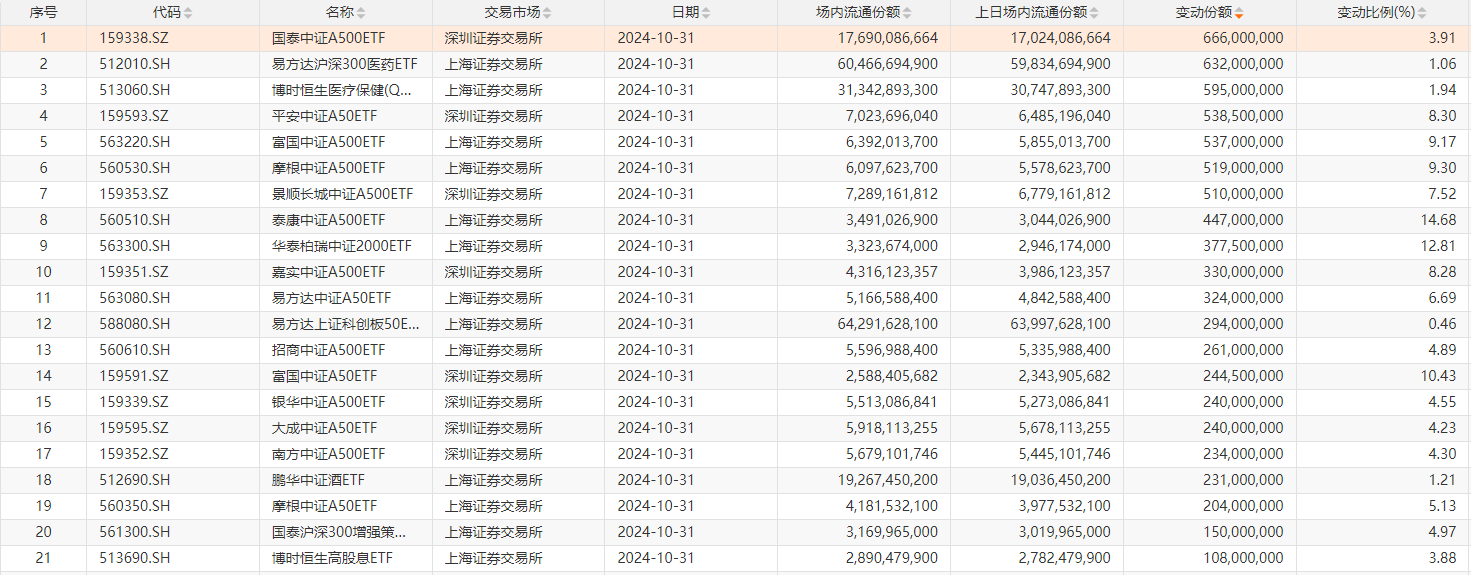Select code 563220.SH
This screenshot has height=575, width=1471.
(134, 142)
